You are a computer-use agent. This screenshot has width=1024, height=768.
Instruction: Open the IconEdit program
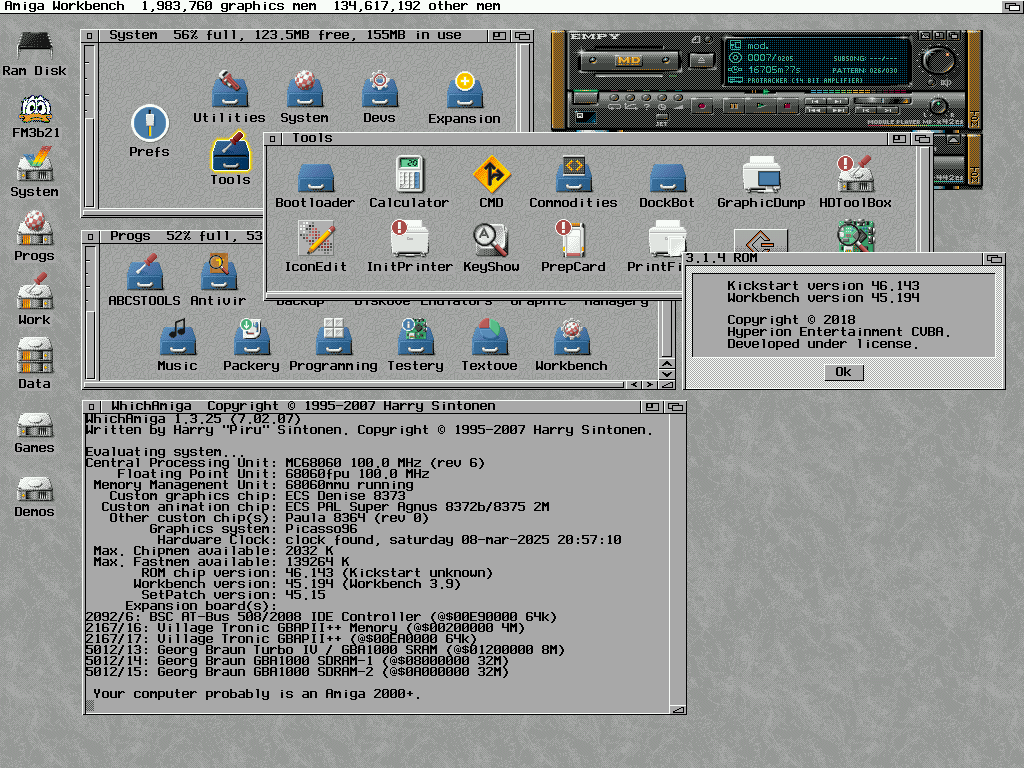[x=315, y=240]
